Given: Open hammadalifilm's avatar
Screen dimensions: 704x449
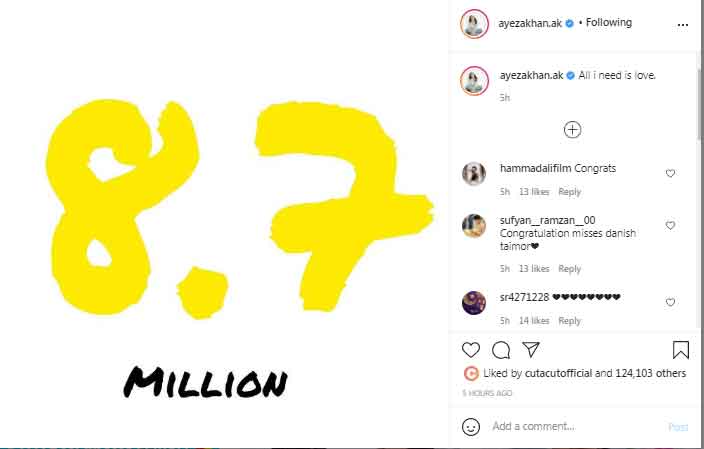Looking at the screenshot, I should tap(474, 174).
